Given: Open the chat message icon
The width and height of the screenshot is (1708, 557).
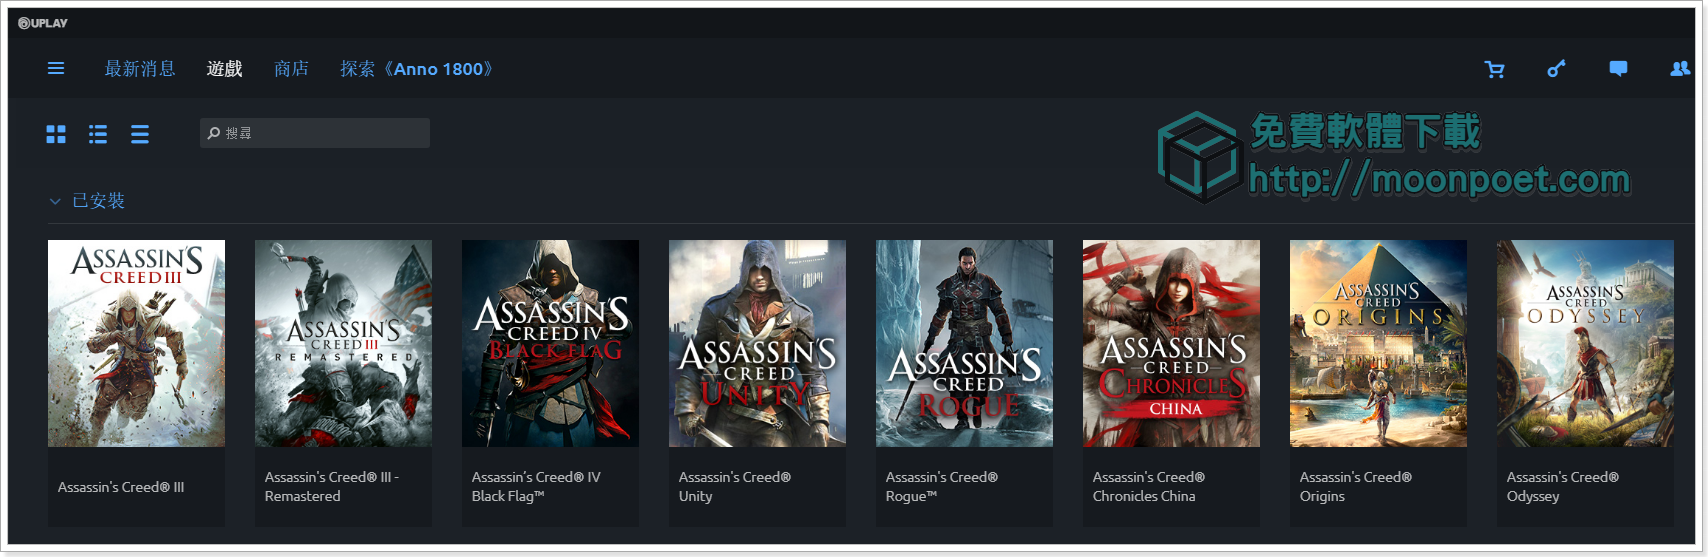Looking at the screenshot, I should [x=1618, y=69].
